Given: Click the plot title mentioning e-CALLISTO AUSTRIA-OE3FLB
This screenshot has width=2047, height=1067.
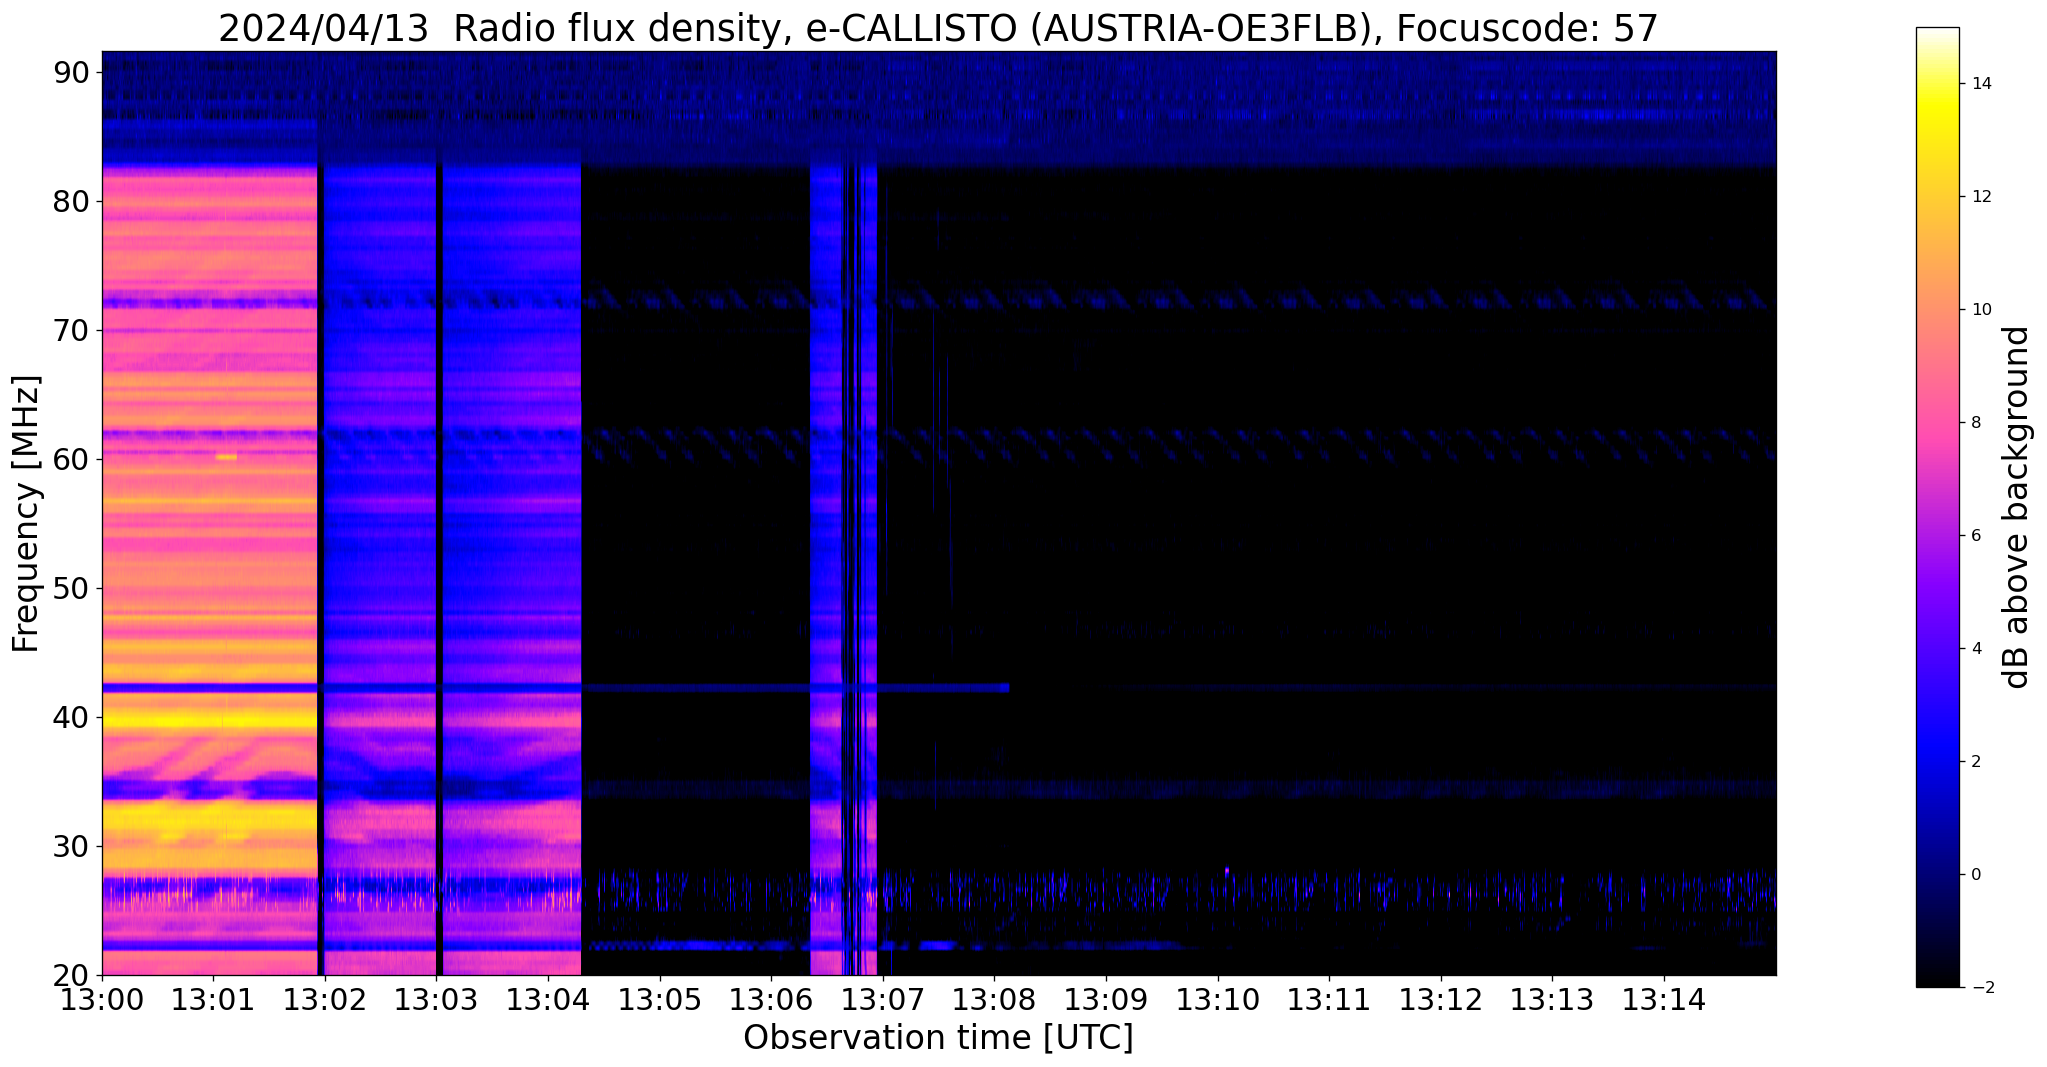Looking at the screenshot, I should click(x=938, y=28).
